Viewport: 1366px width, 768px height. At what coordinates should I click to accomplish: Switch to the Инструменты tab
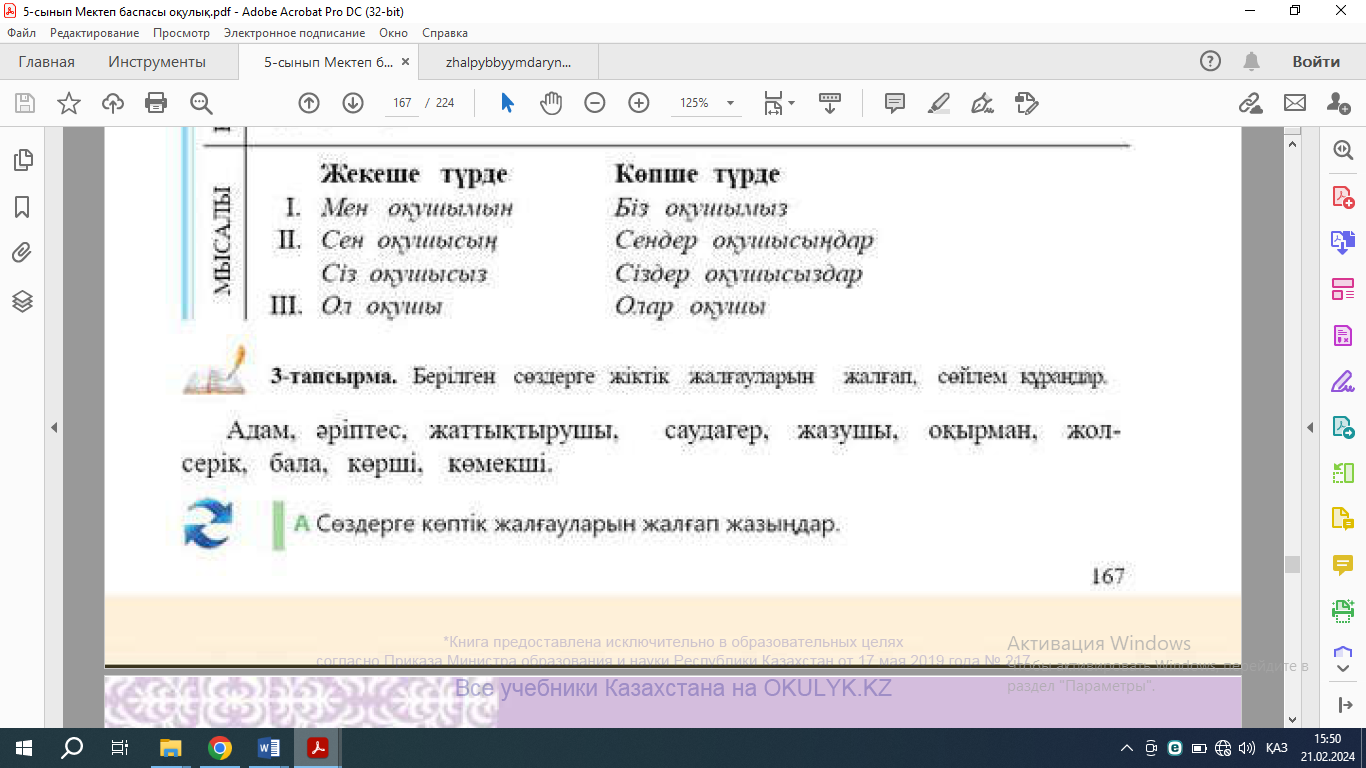coord(157,62)
